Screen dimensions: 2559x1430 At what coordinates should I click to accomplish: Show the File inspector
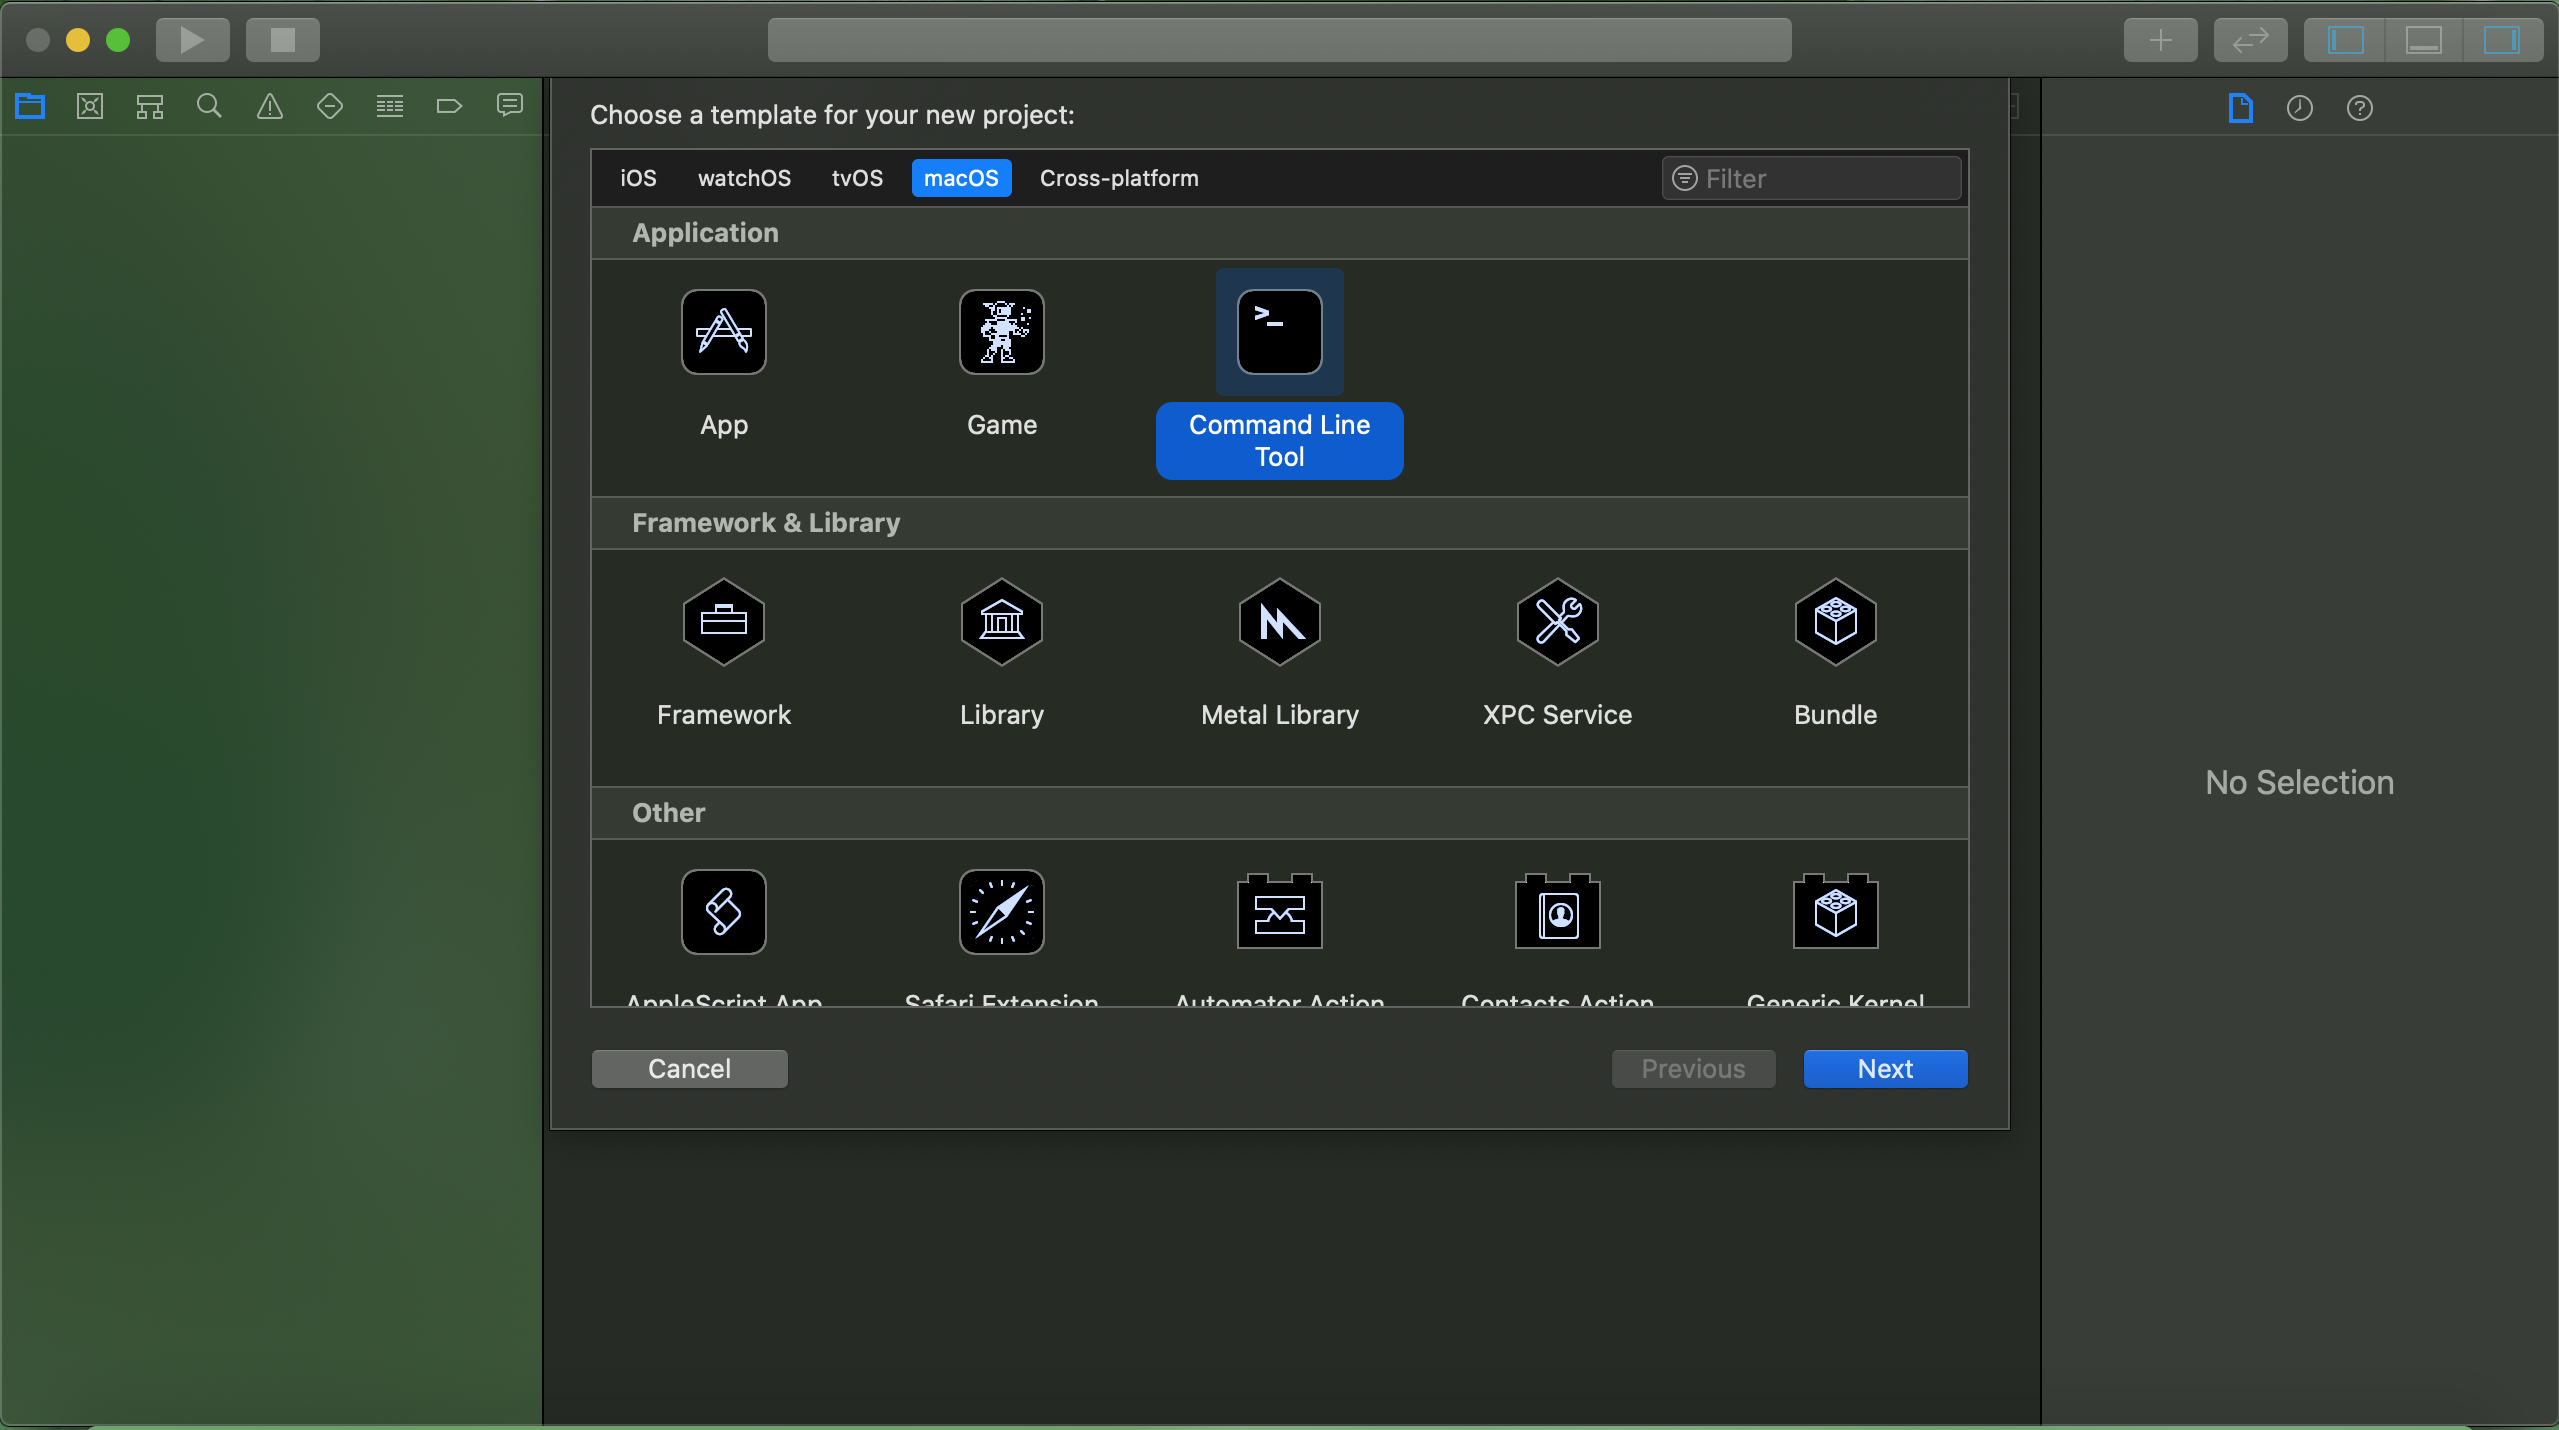(2240, 108)
